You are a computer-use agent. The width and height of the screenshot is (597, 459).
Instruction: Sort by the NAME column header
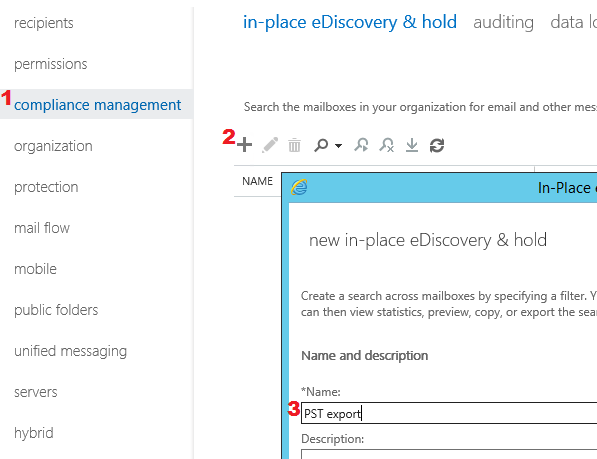pos(258,181)
